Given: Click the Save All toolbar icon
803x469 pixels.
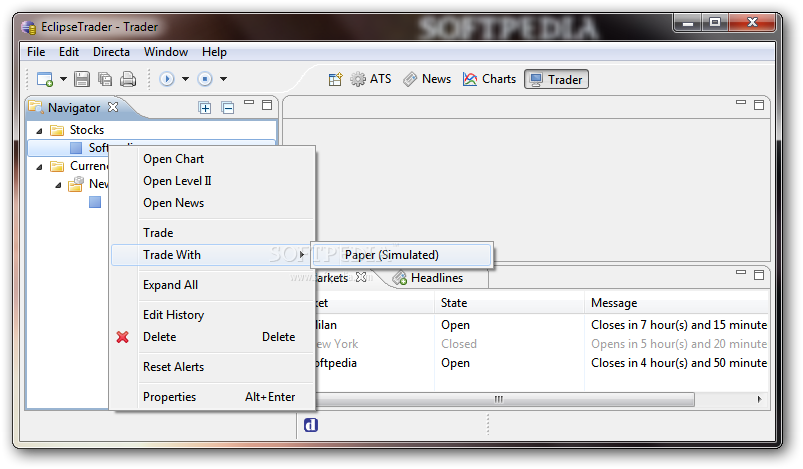Looking at the screenshot, I should tap(105, 79).
